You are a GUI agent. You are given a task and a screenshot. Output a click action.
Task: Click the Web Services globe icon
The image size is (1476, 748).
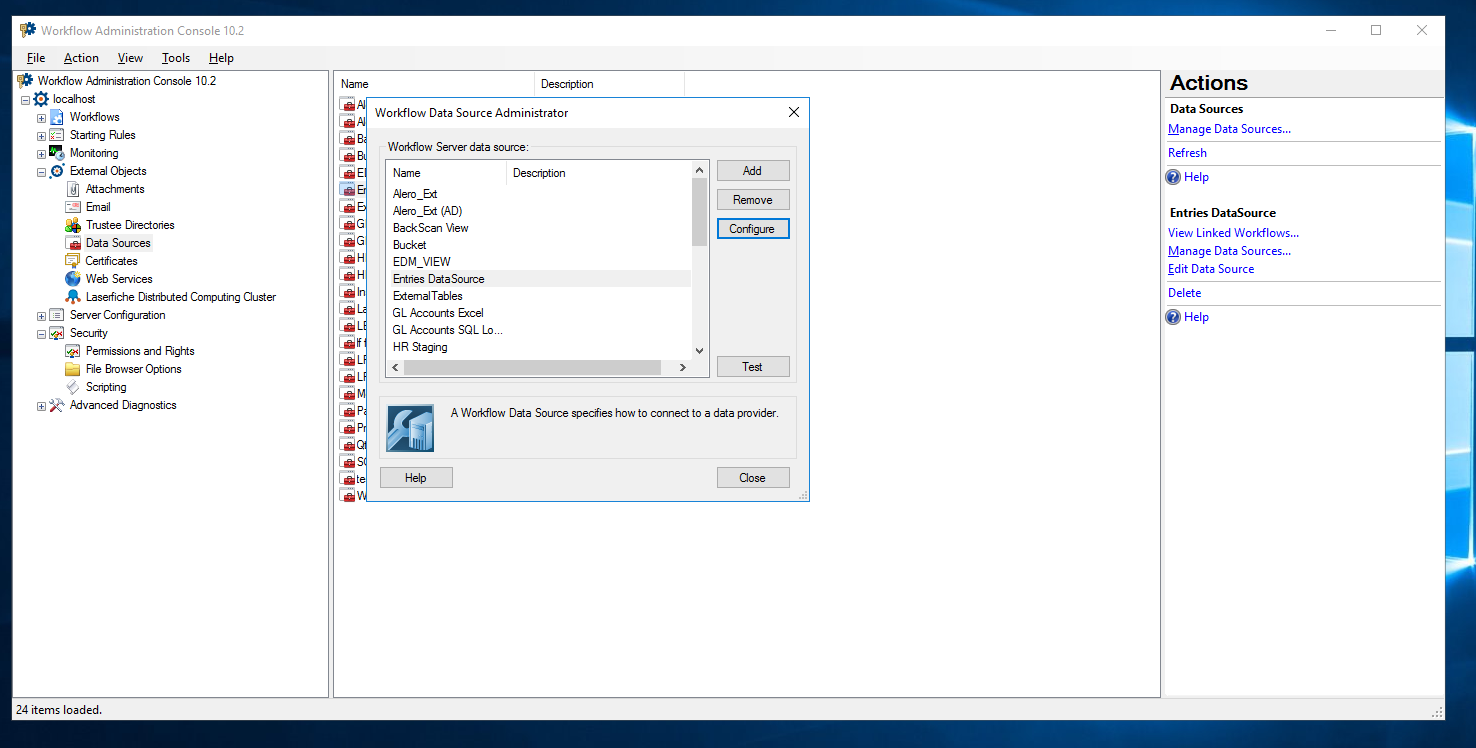(x=73, y=279)
